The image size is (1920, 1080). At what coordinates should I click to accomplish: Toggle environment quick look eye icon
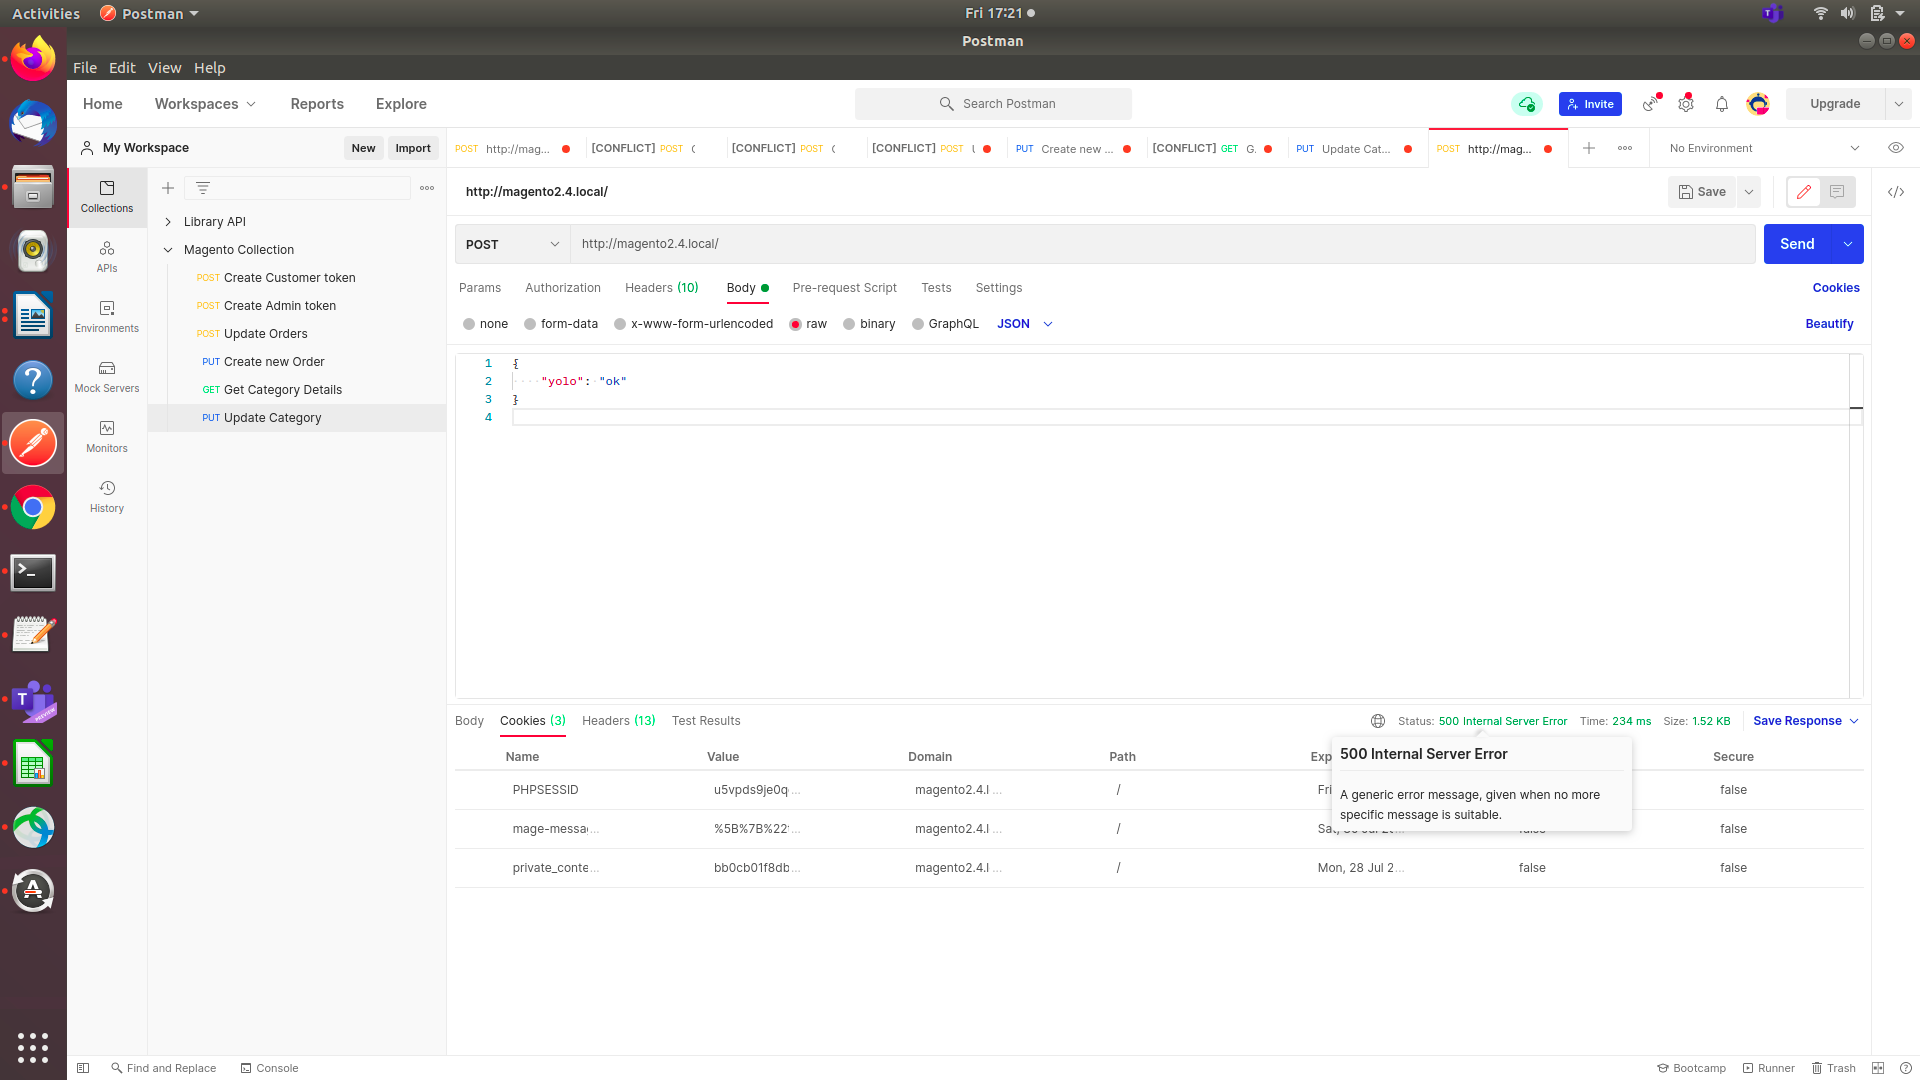tap(1896, 148)
